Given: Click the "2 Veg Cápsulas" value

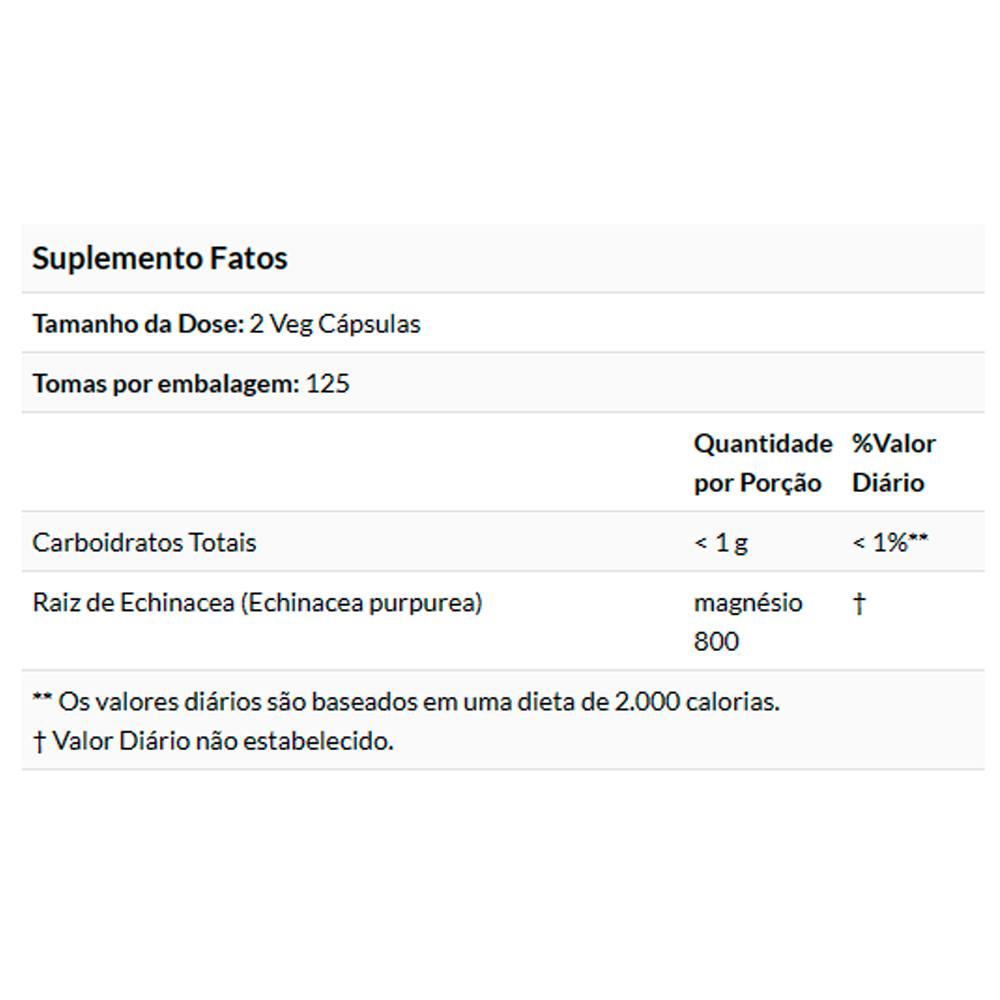Looking at the screenshot, I should (334, 324).
